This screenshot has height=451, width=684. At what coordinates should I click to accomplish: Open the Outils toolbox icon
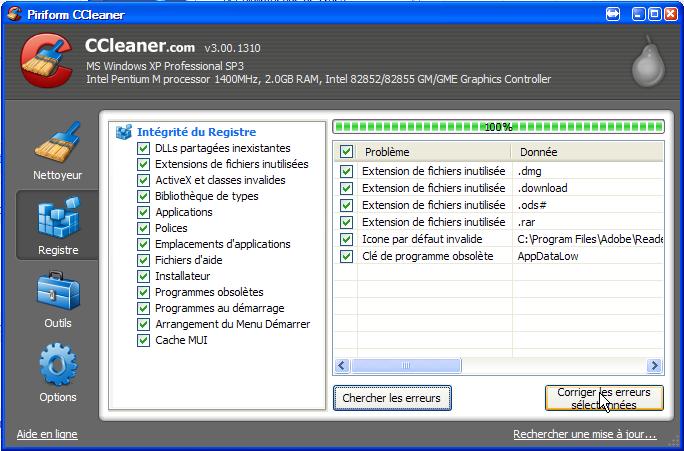coord(58,297)
